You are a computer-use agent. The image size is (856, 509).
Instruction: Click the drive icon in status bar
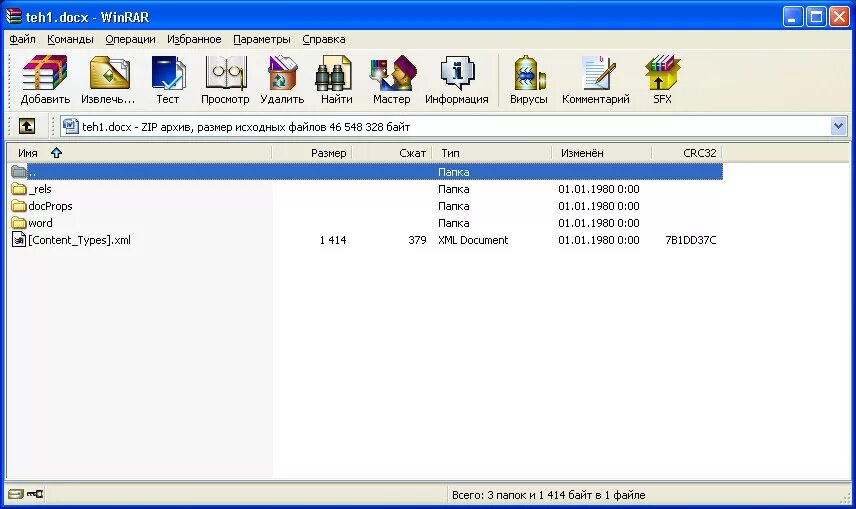tap(16, 494)
